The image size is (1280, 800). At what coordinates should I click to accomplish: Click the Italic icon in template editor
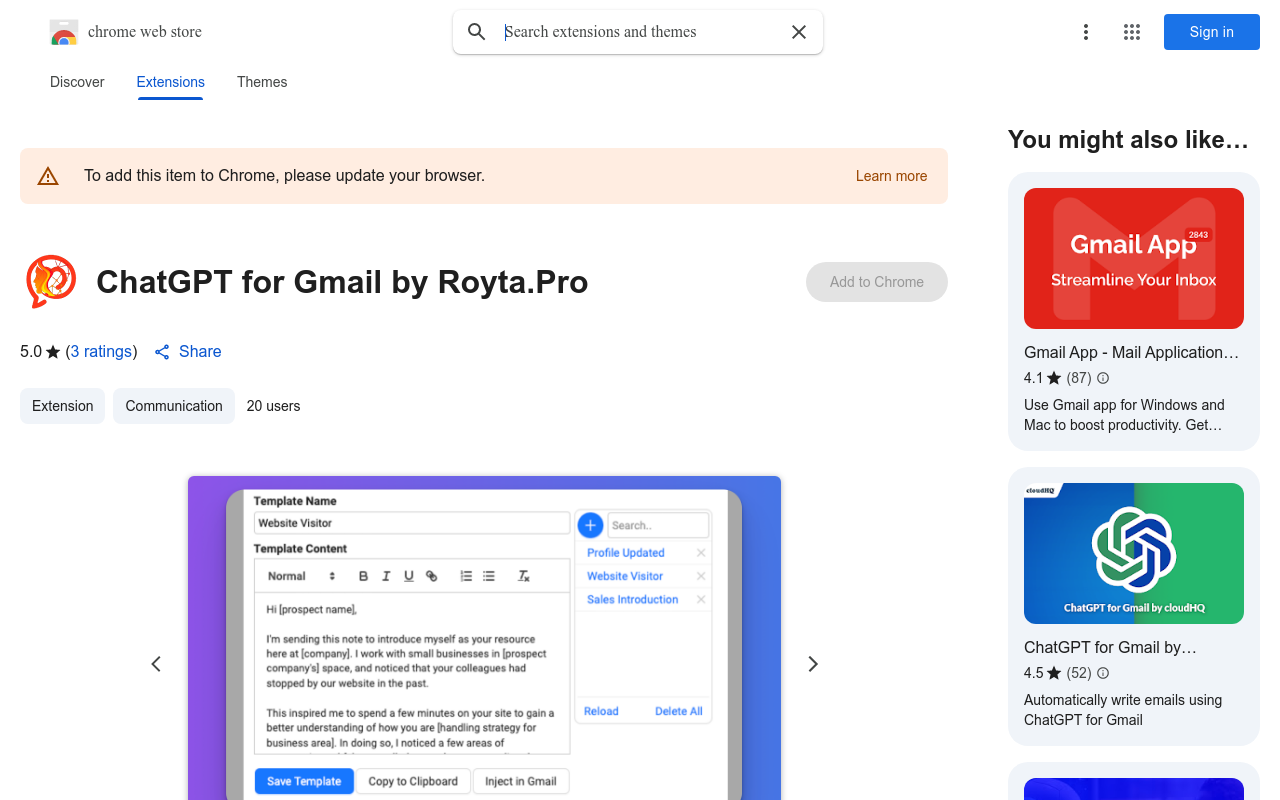point(386,576)
